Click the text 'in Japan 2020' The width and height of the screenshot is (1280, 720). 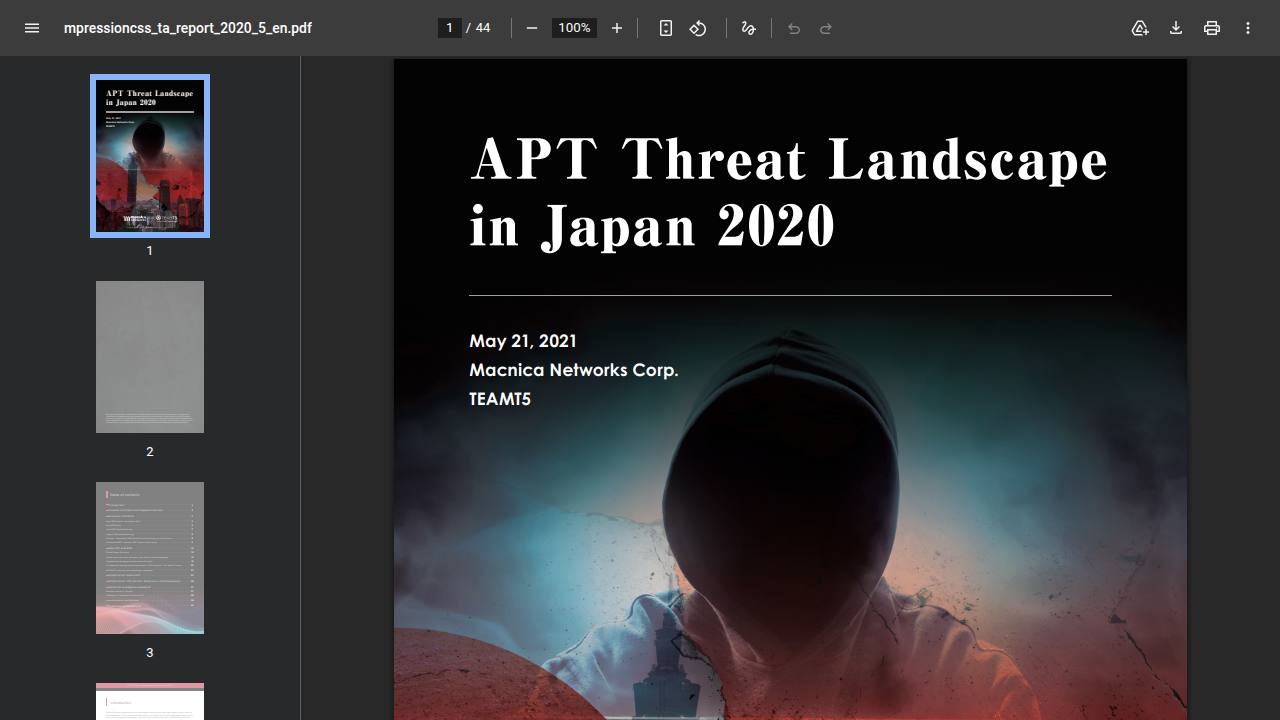(x=652, y=225)
